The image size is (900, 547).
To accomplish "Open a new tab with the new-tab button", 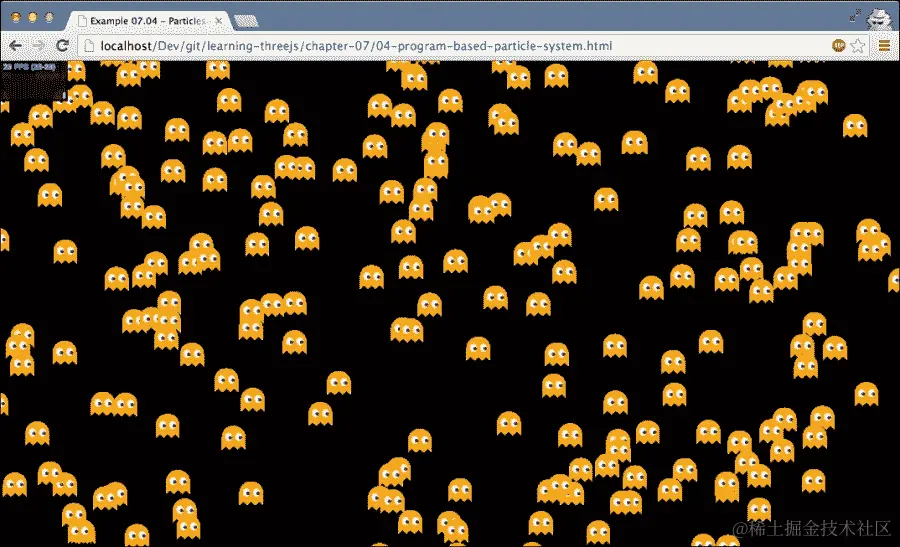I will [247, 21].
